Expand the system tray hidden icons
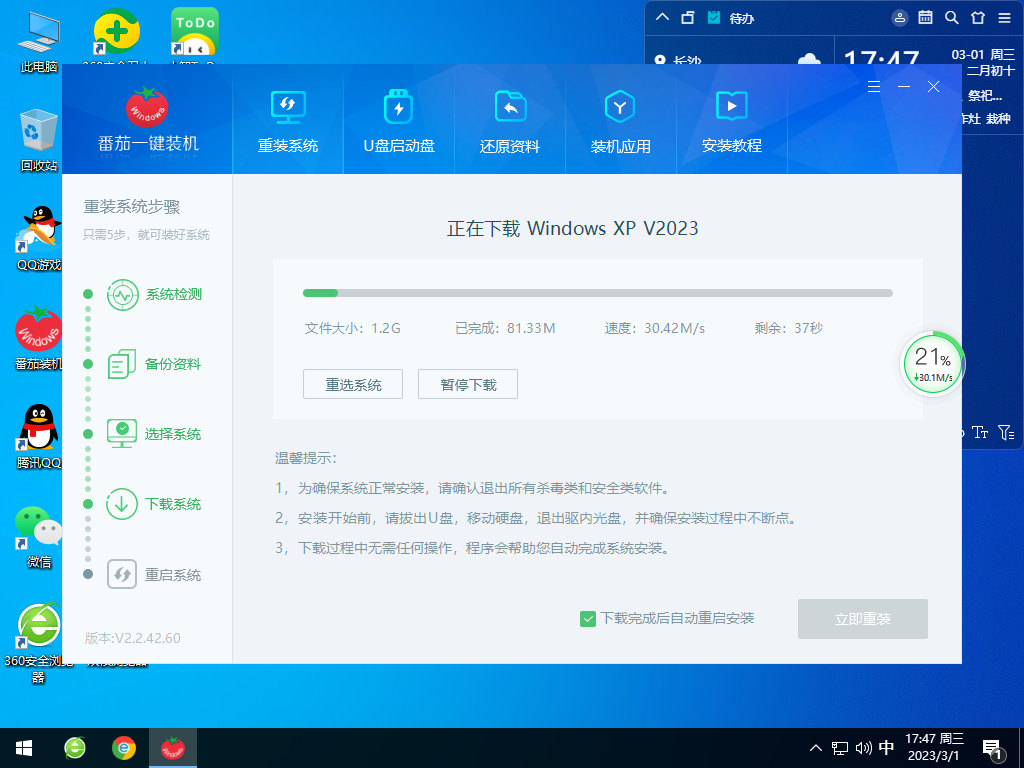Viewport: 1024px width, 768px height. coord(816,748)
